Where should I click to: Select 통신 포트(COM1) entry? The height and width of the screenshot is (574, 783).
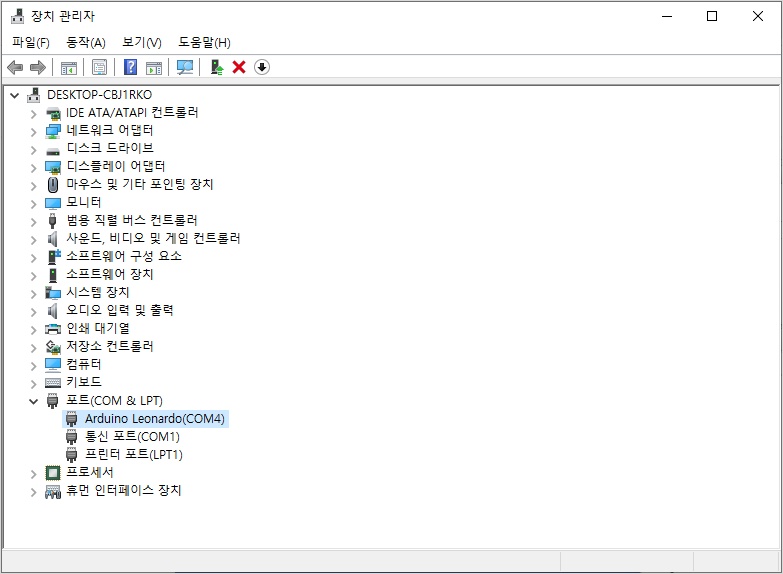[x=132, y=437]
